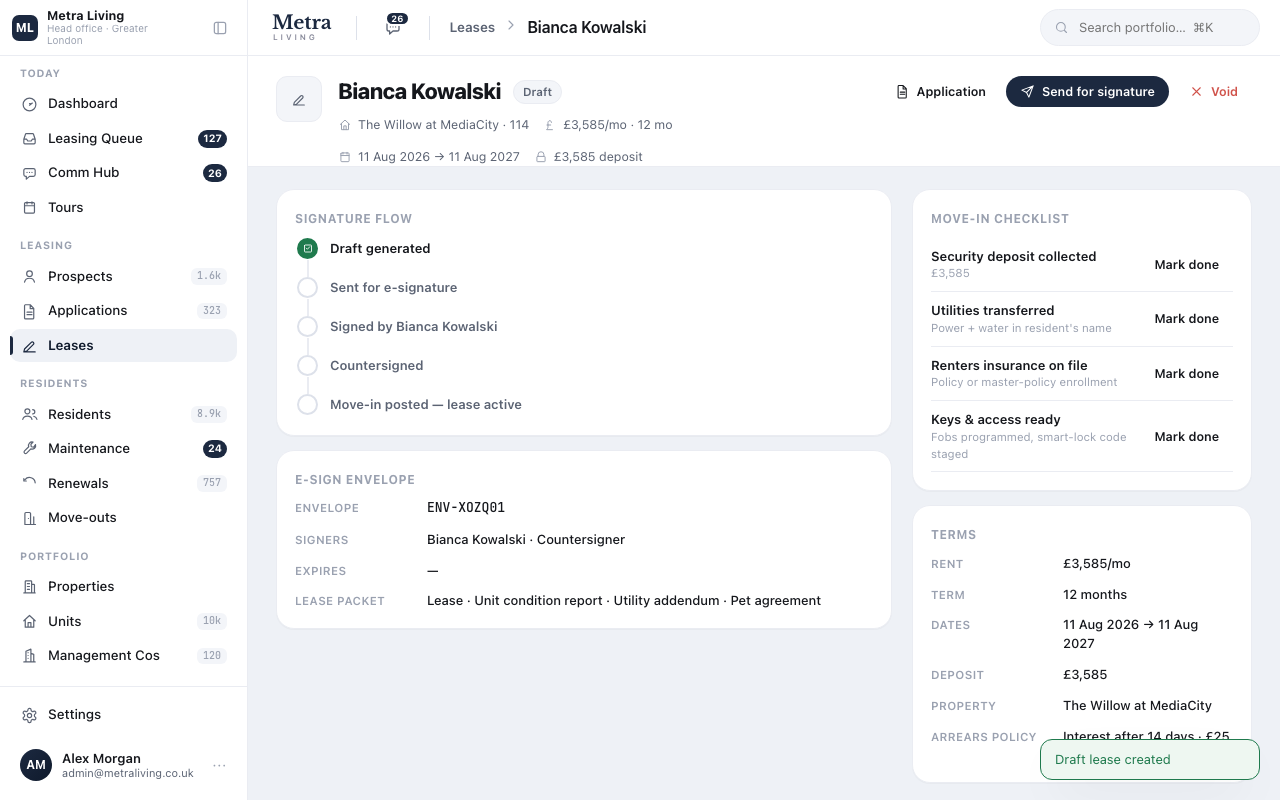Open Management Cos in sidebar
This screenshot has height=800, width=1280.
click(123, 656)
